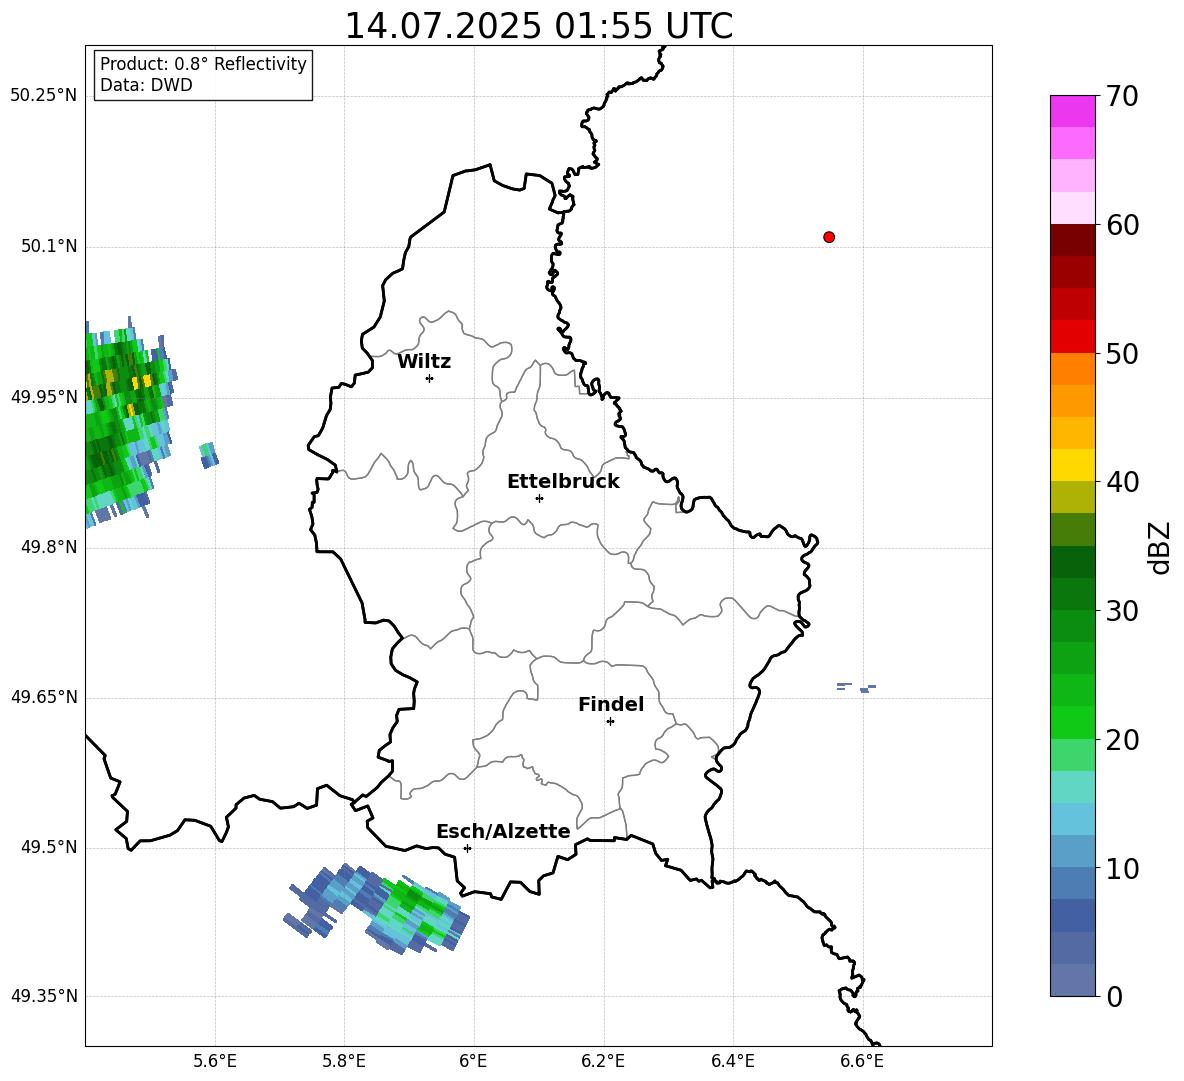Click the Wiltz station cross marker

point(430,378)
